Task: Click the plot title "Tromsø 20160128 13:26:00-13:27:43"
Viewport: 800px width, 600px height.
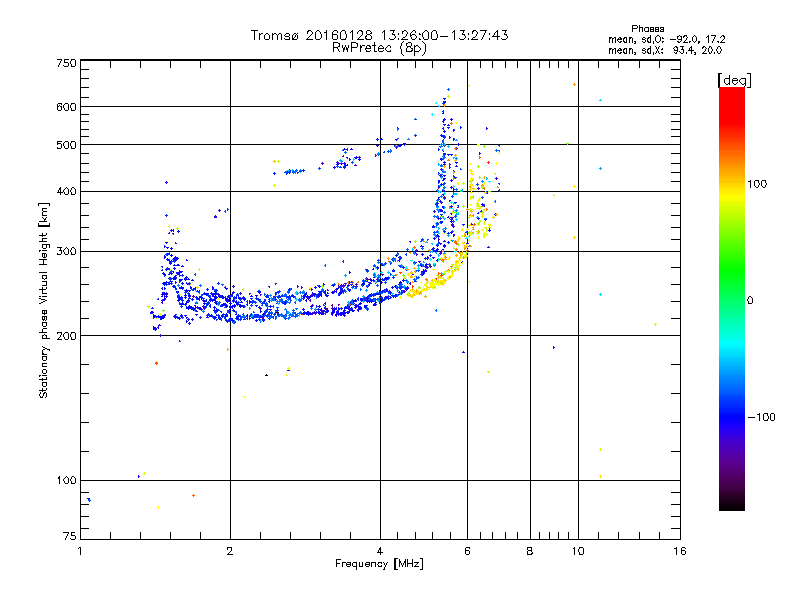Action: [379, 35]
